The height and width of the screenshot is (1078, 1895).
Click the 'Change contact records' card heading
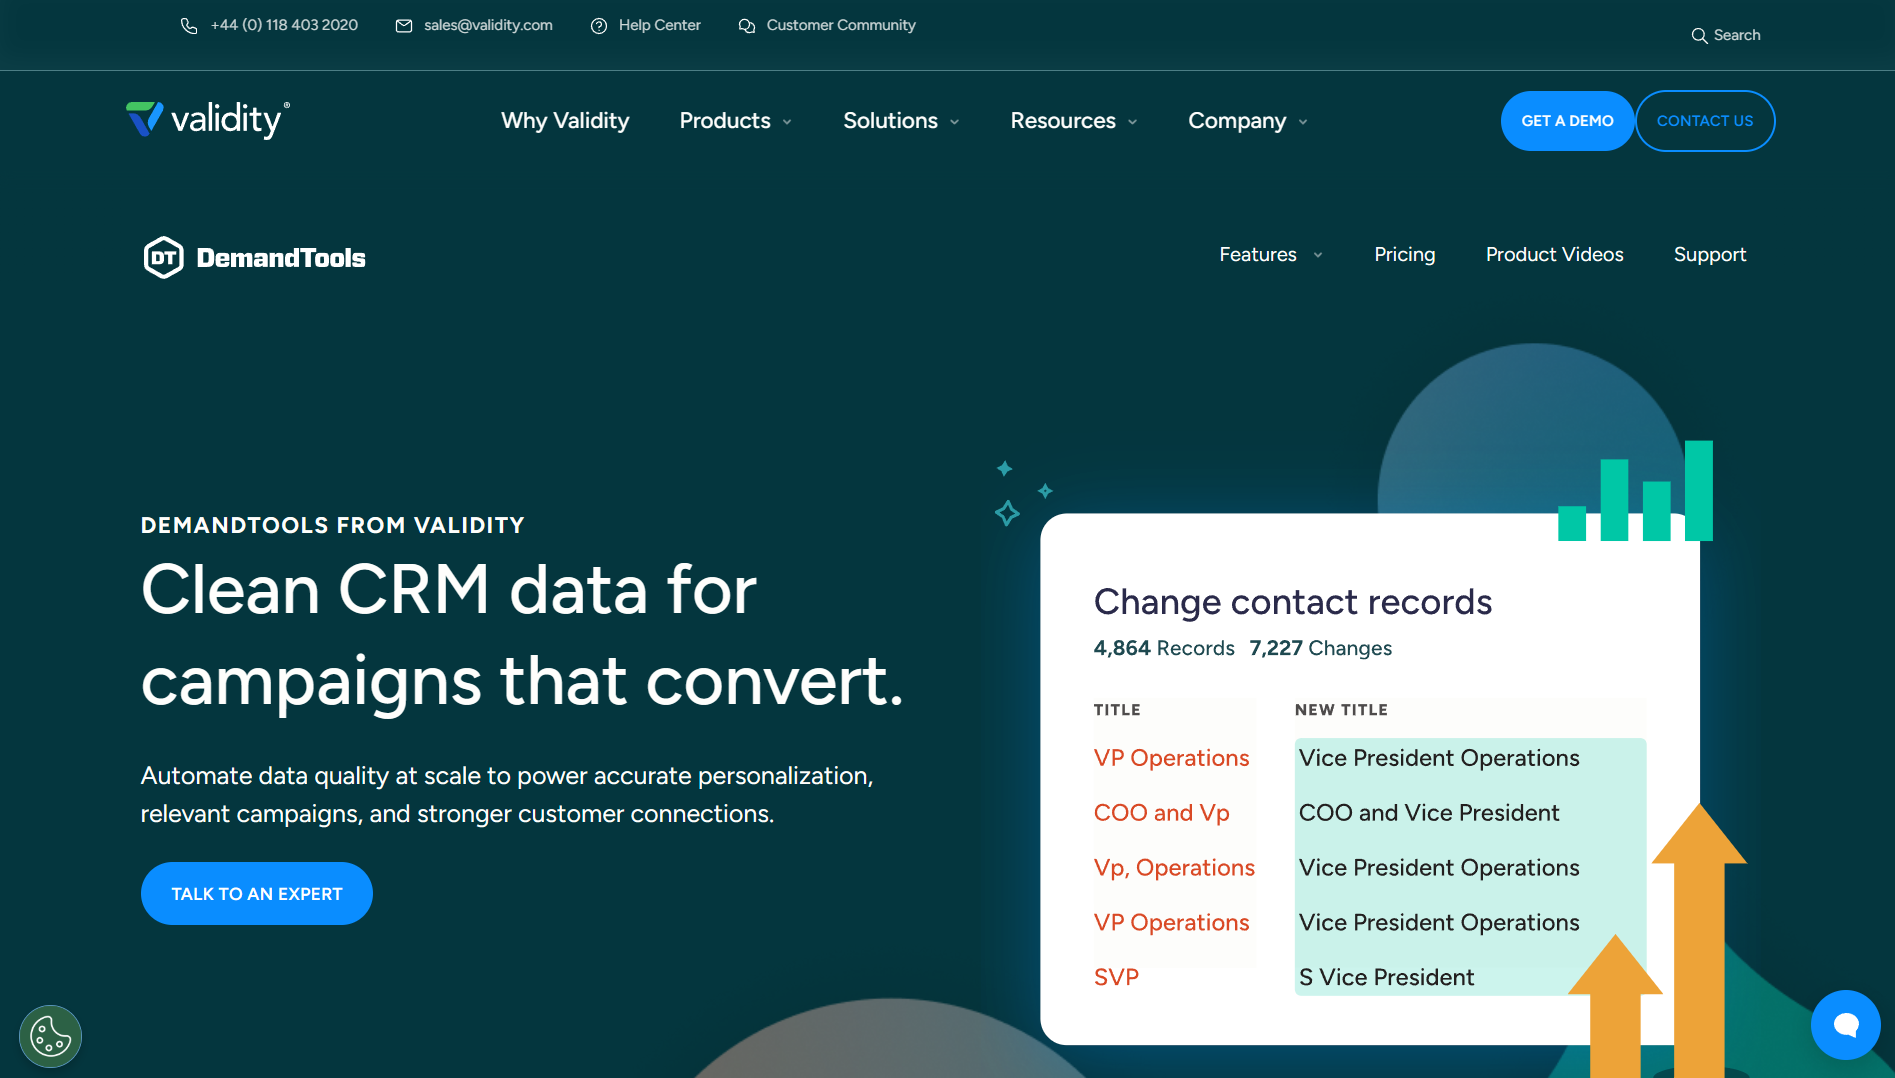[x=1293, y=602]
